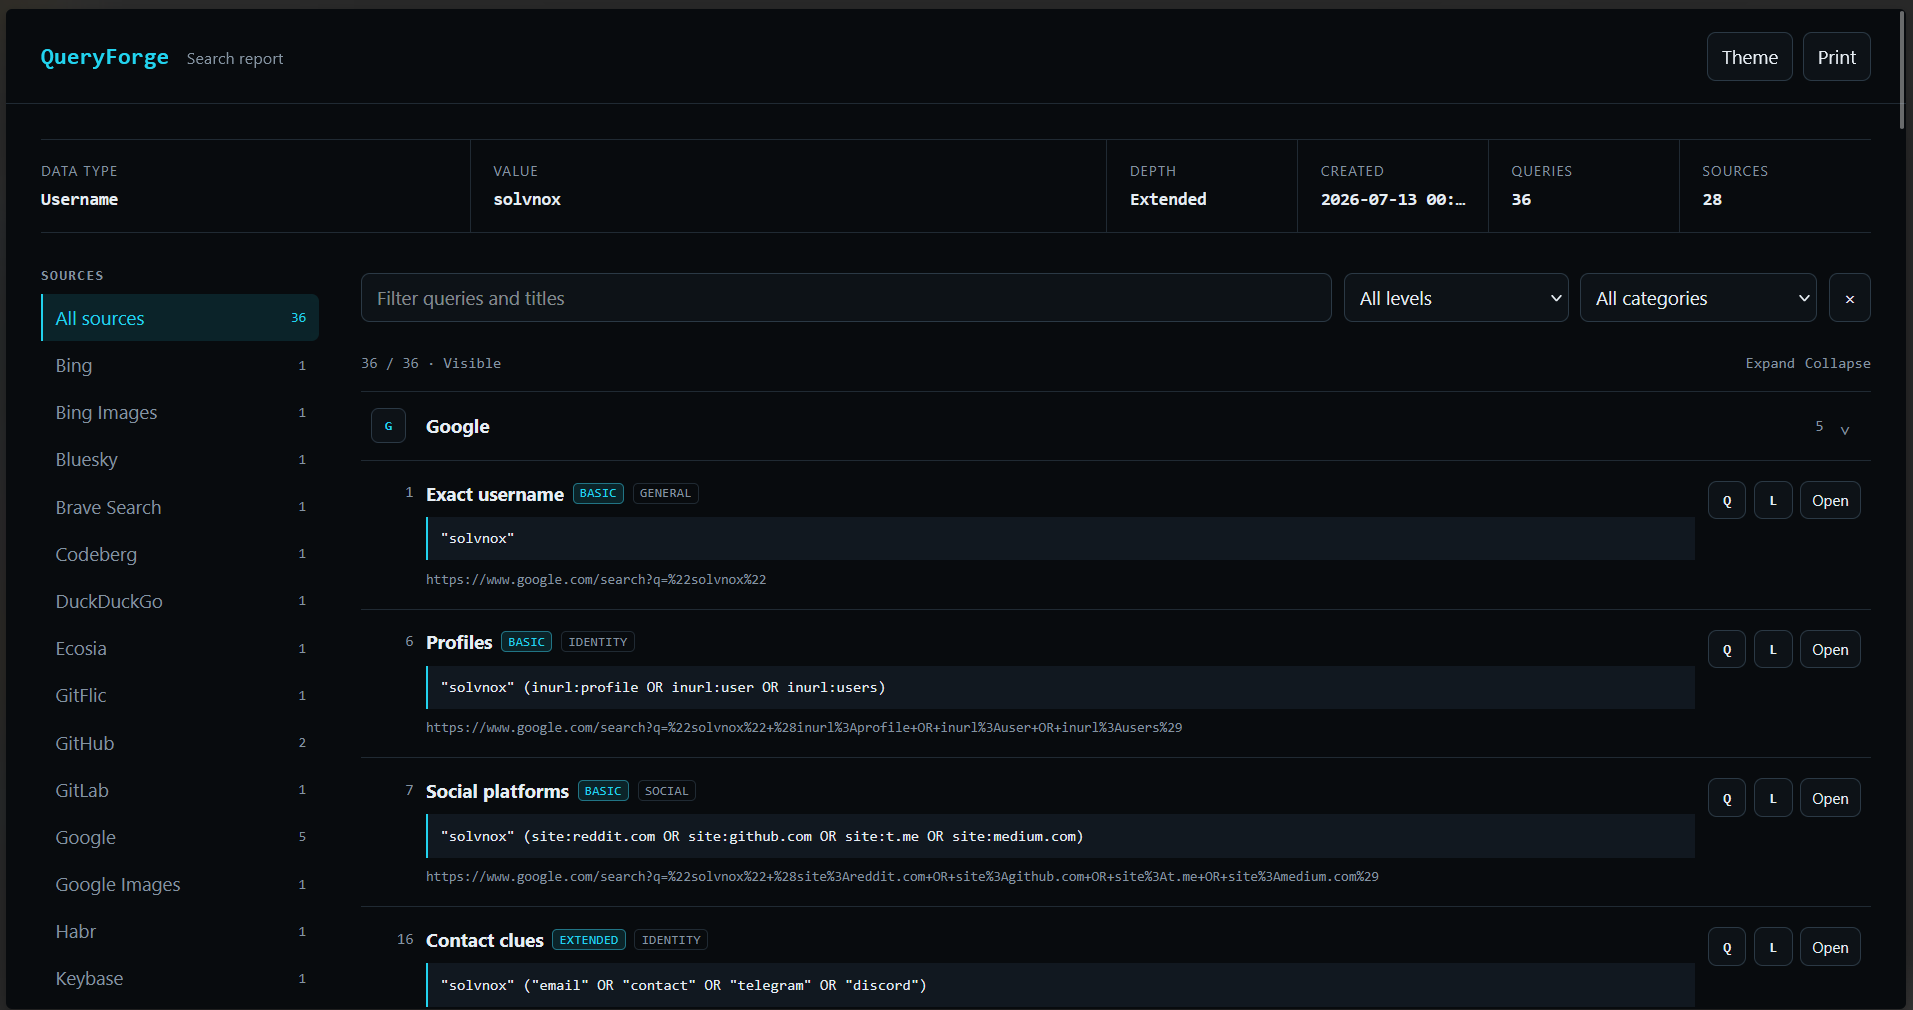Click the solvnox value in the header

(527, 199)
